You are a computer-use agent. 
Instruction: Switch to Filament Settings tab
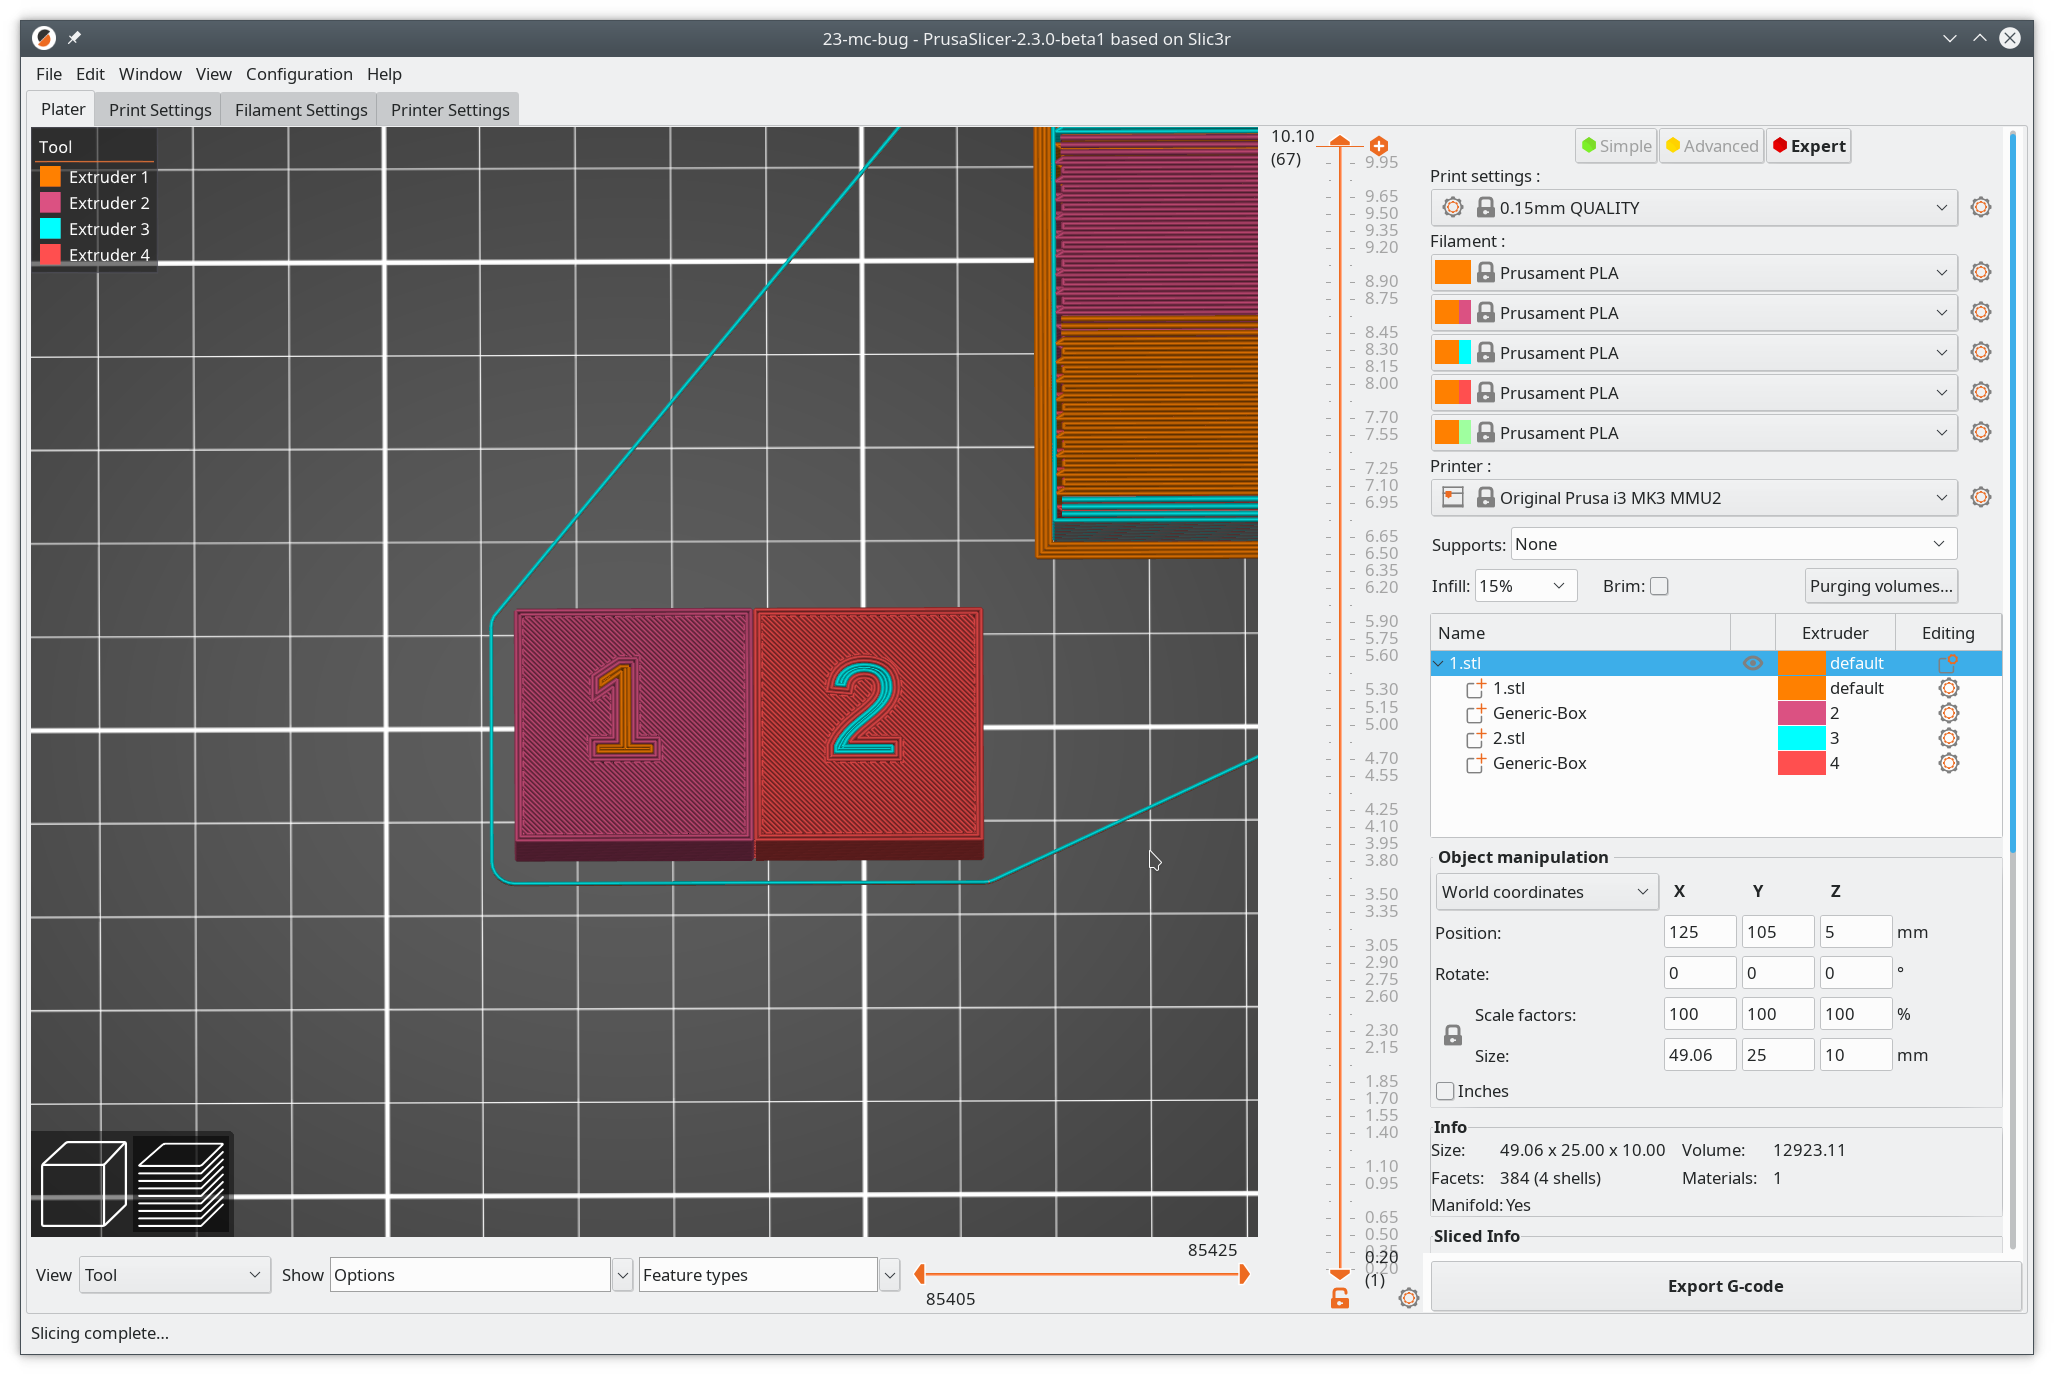[x=301, y=110]
